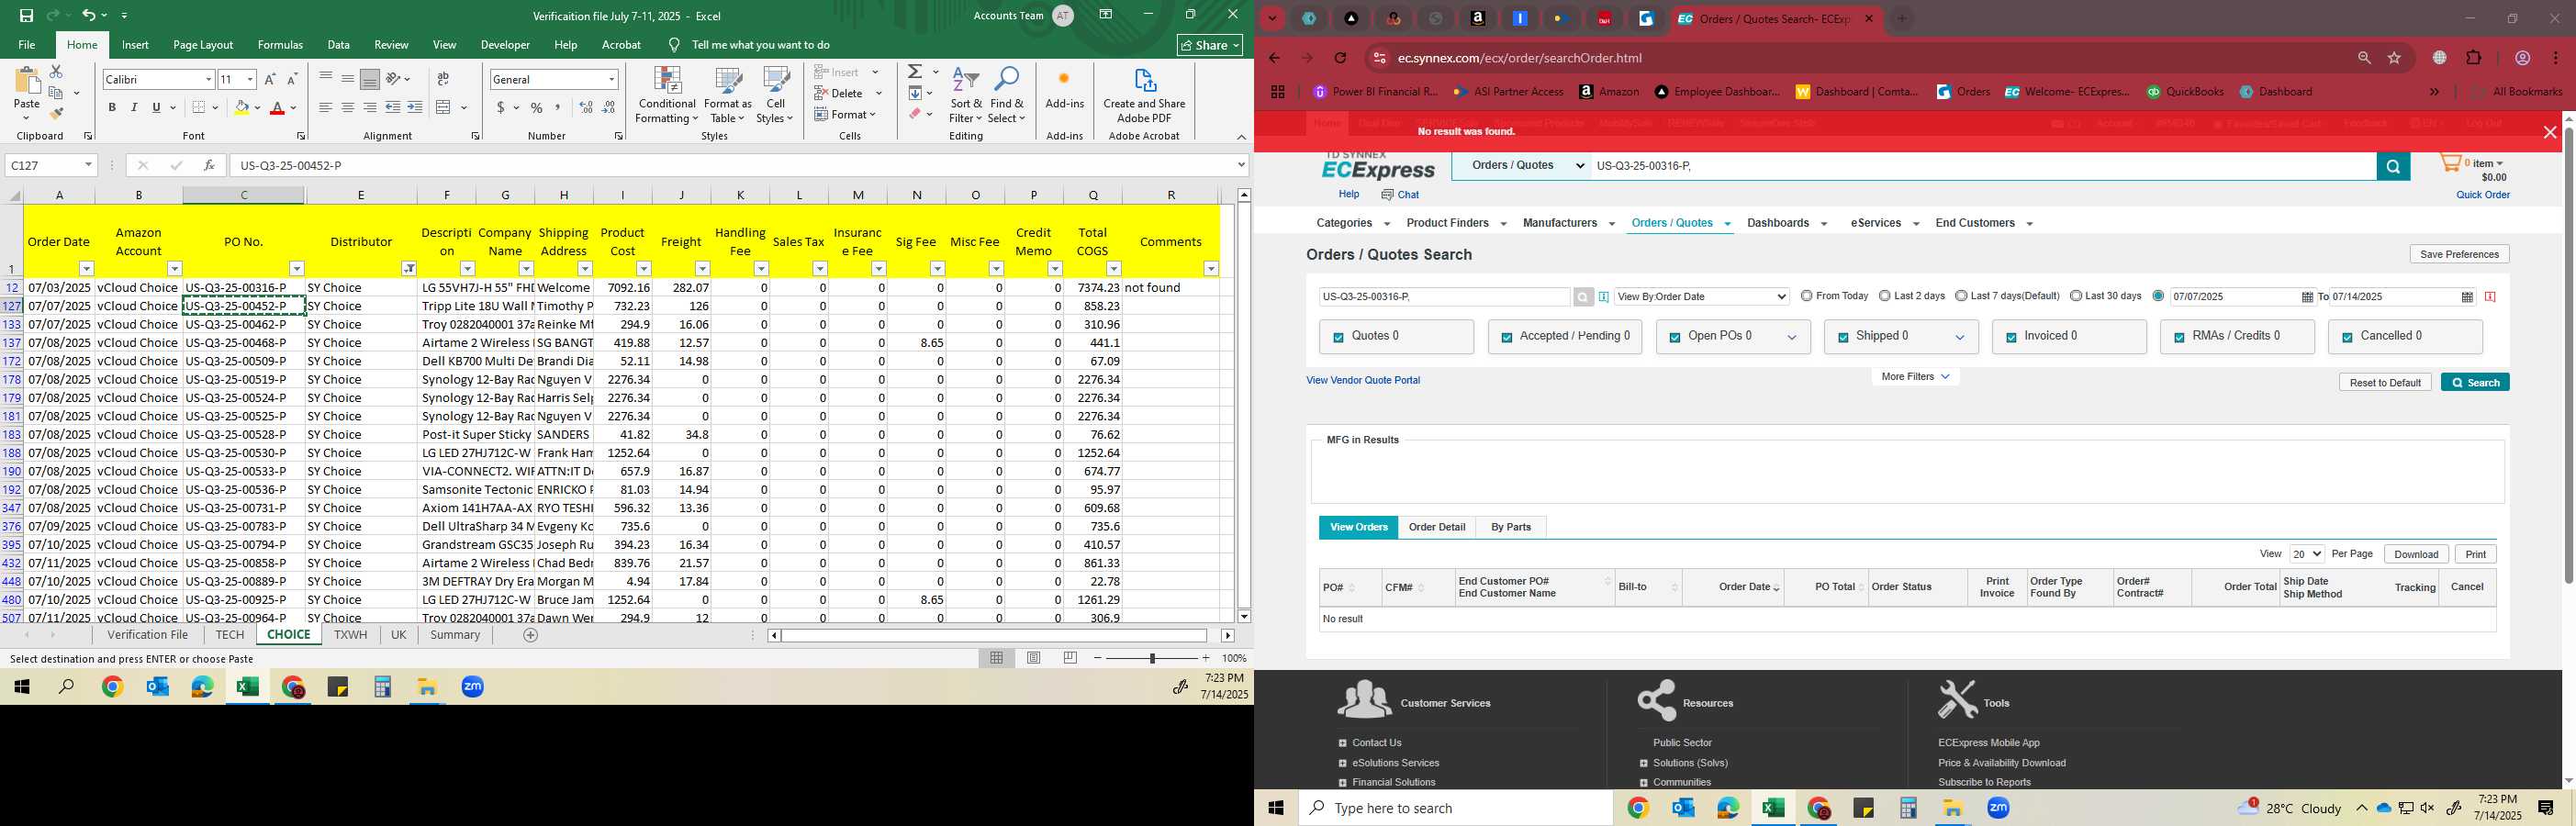Select the From Today radio button
Screen dimensions: 2576x826
(x=1806, y=296)
